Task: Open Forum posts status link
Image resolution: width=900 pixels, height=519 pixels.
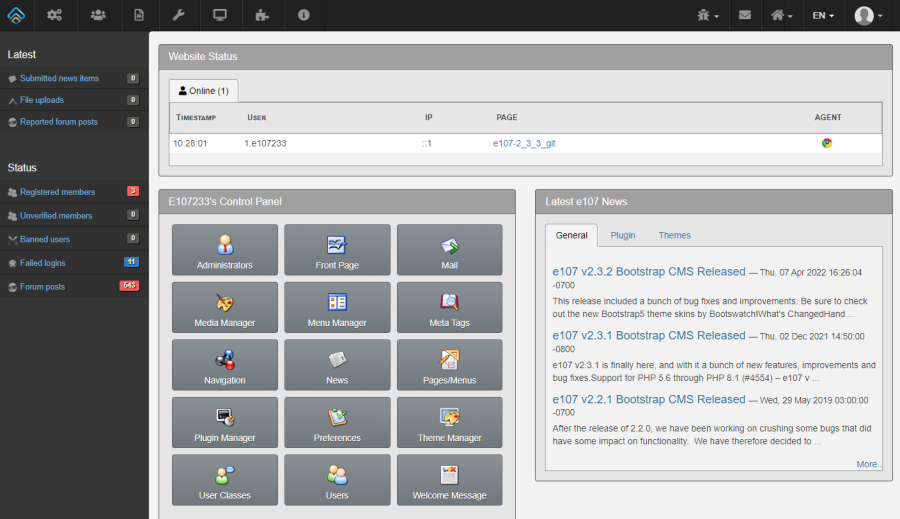Action: [42, 286]
